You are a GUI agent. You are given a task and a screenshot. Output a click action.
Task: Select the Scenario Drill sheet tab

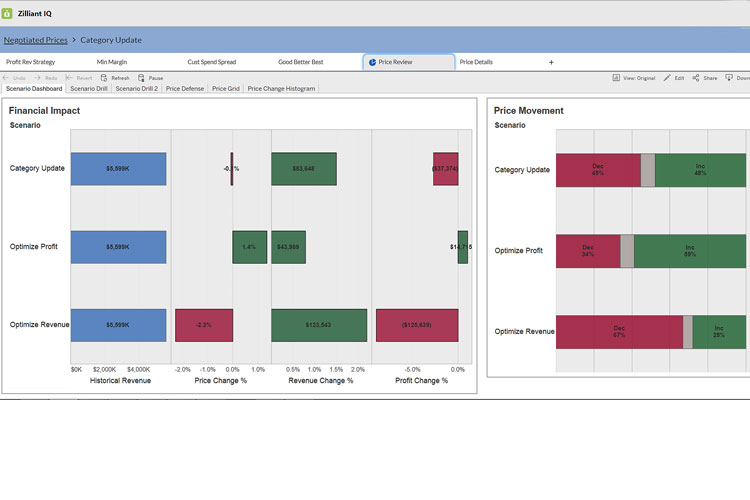pyautogui.click(x=89, y=89)
